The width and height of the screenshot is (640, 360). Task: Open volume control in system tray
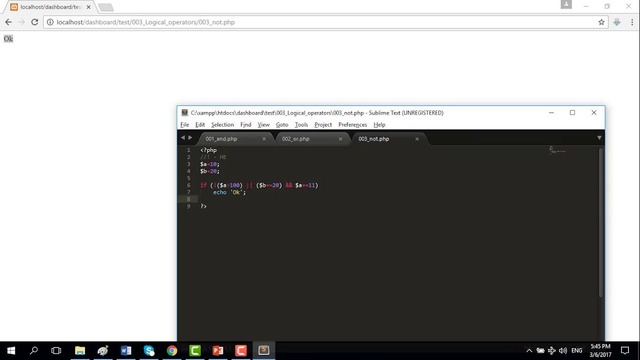[563, 351]
